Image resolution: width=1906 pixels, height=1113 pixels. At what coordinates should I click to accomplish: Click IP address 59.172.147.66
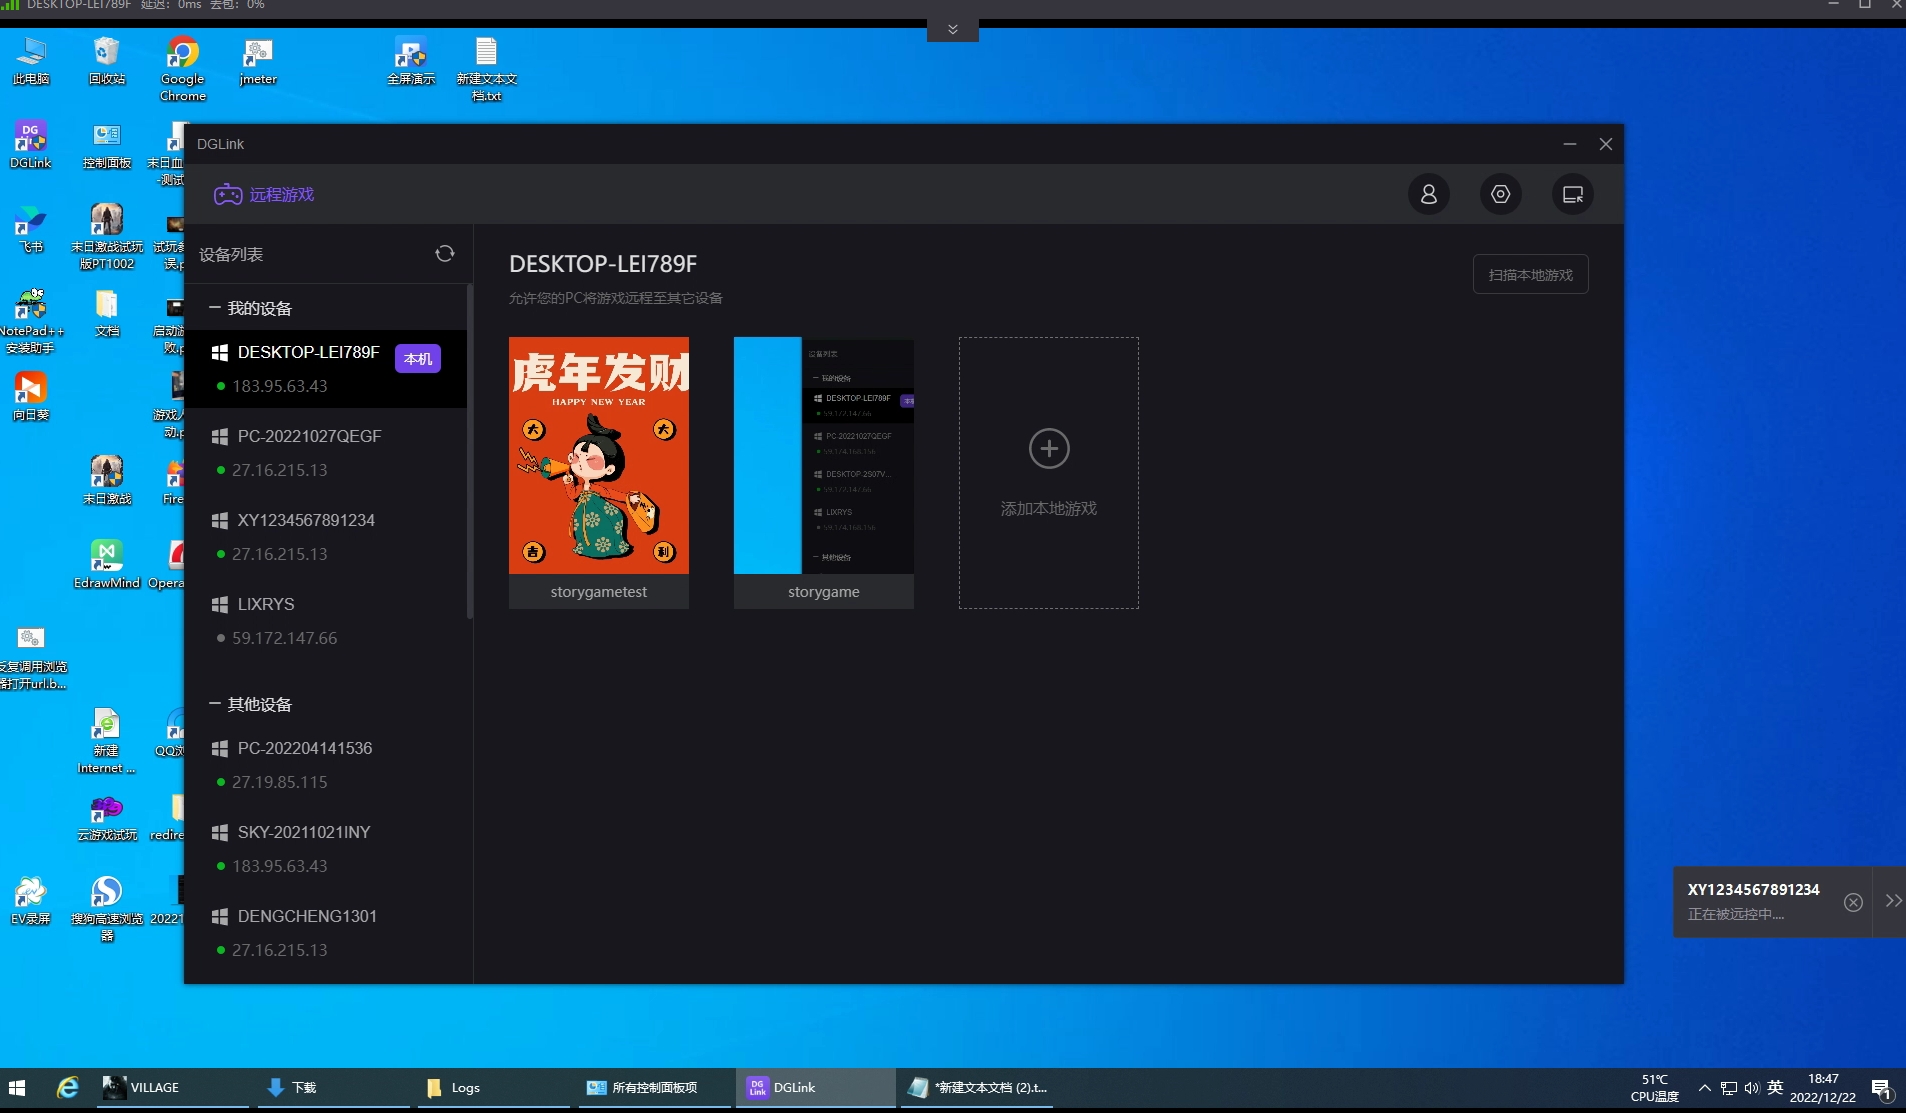[284, 638]
